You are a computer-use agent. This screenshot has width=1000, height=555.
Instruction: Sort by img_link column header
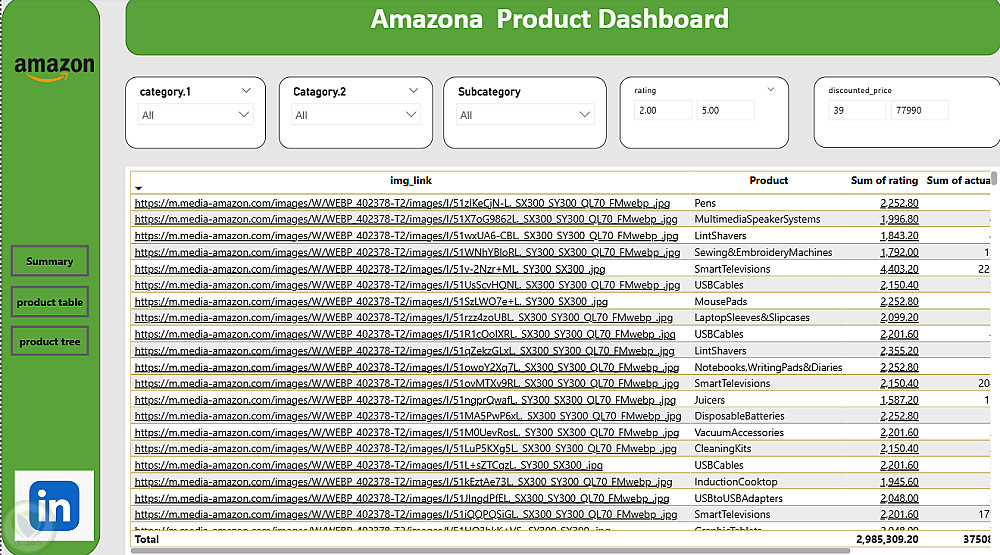coord(411,181)
